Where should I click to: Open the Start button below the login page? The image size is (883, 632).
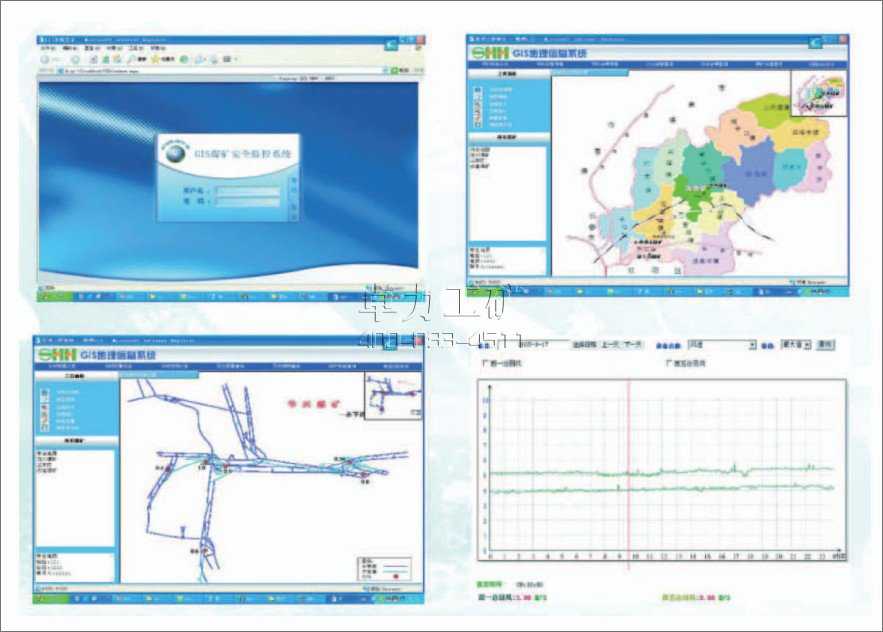(50, 296)
